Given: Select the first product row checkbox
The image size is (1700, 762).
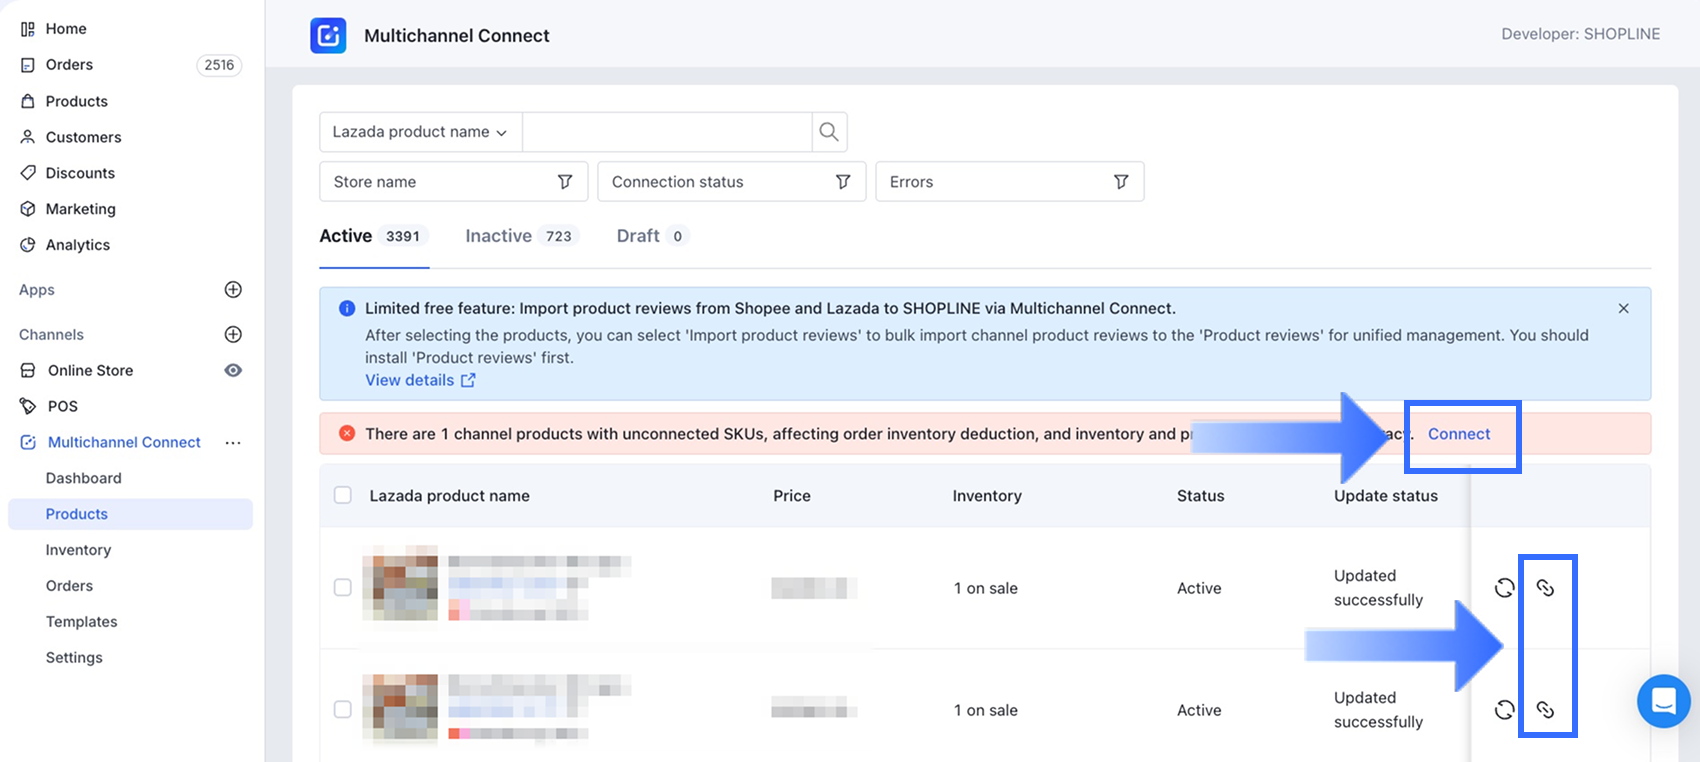Looking at the screenshot, I should [x=343, y=588].
